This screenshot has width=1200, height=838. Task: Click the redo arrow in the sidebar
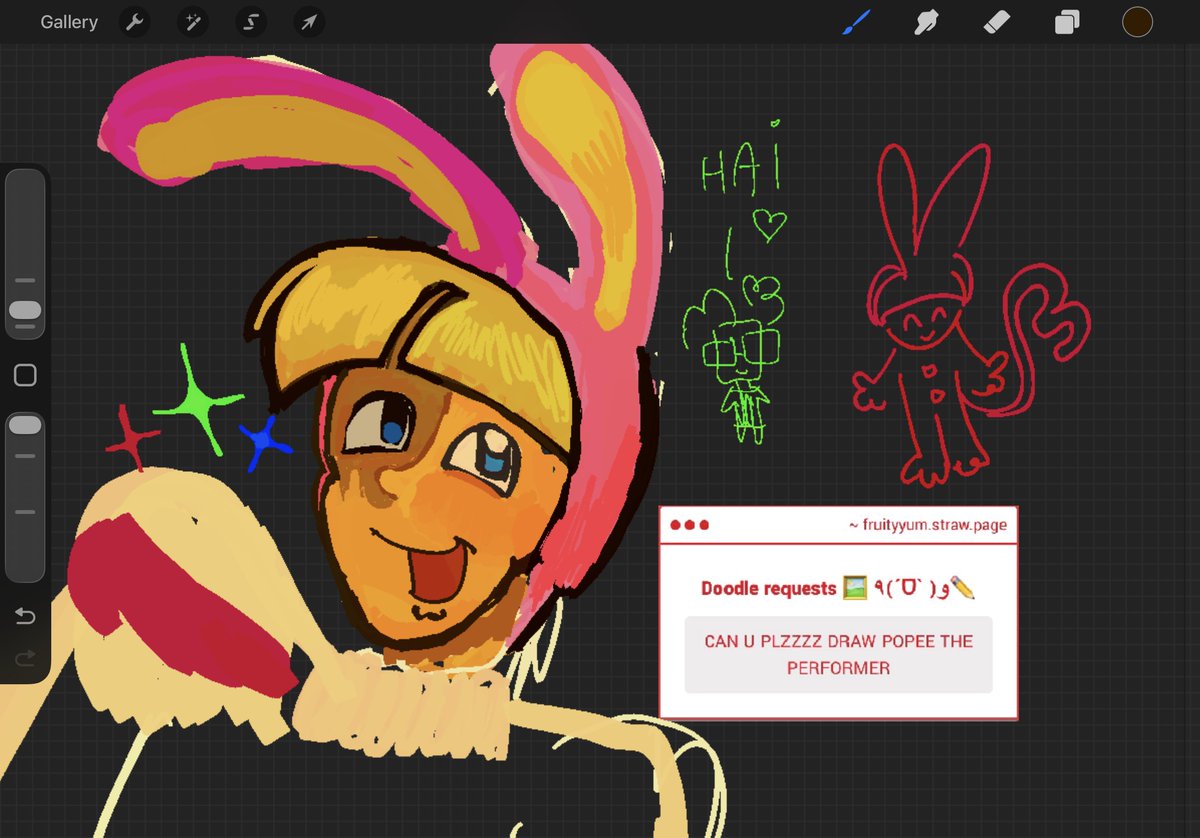(x=25, y=657)
